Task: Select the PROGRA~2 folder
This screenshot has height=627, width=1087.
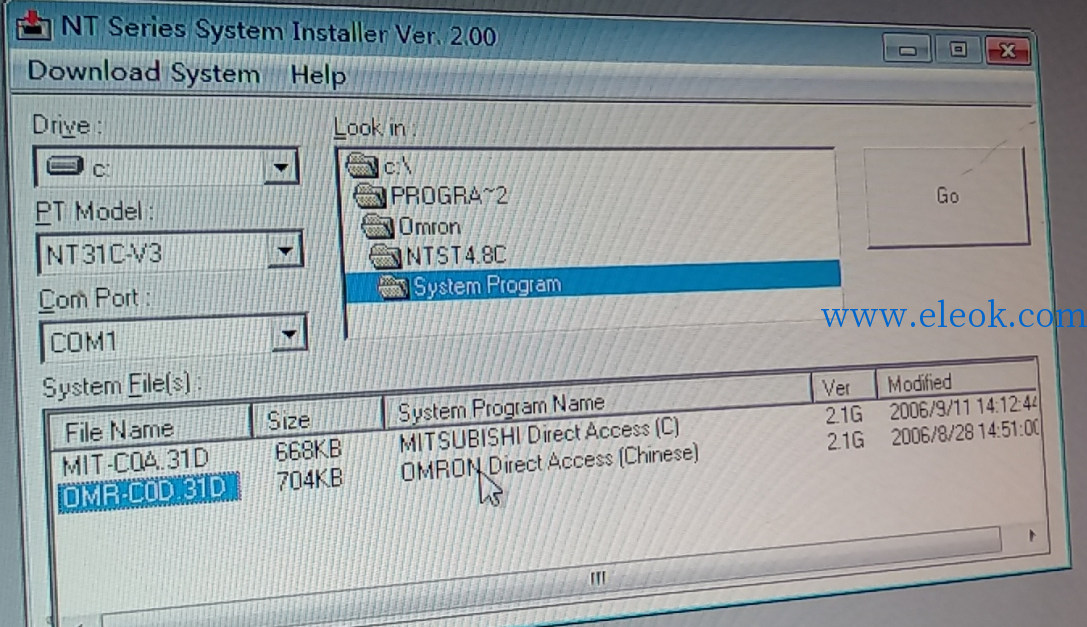Action: tap(449, 196)
